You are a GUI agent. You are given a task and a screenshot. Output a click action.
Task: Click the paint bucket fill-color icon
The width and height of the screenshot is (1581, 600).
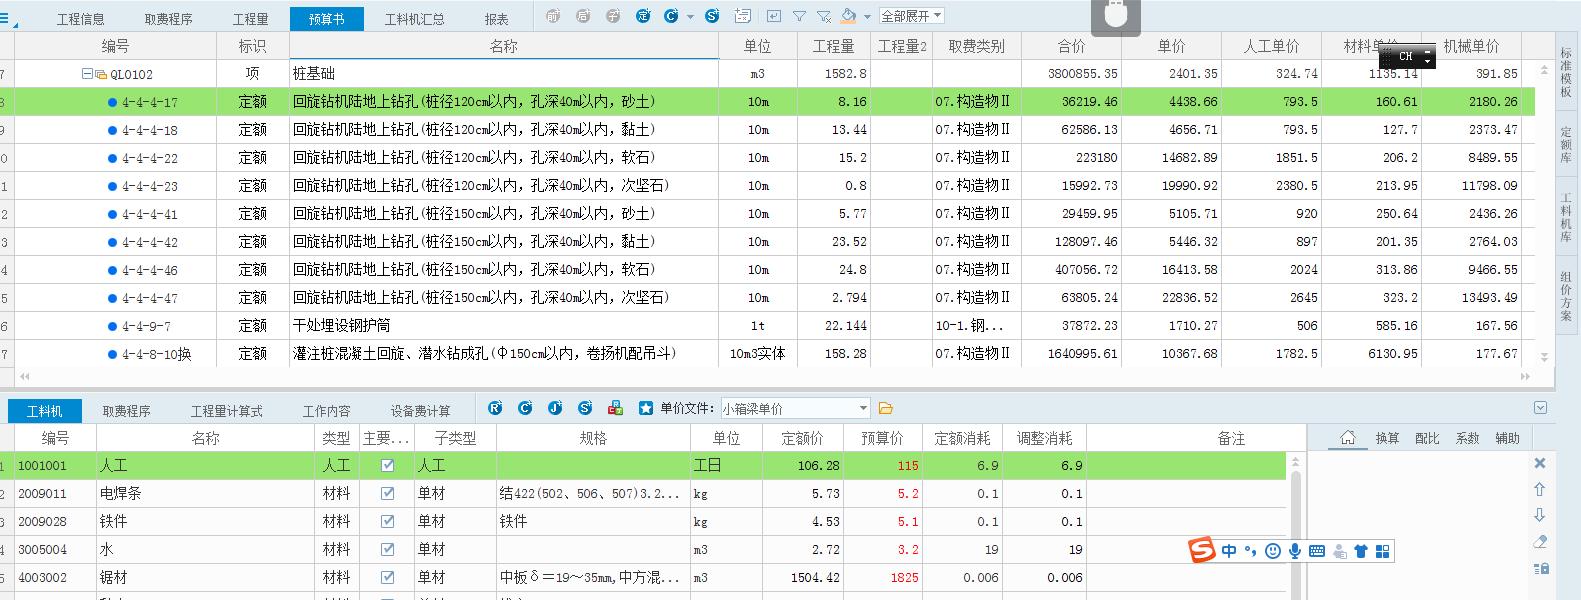(x=849, y=16)
